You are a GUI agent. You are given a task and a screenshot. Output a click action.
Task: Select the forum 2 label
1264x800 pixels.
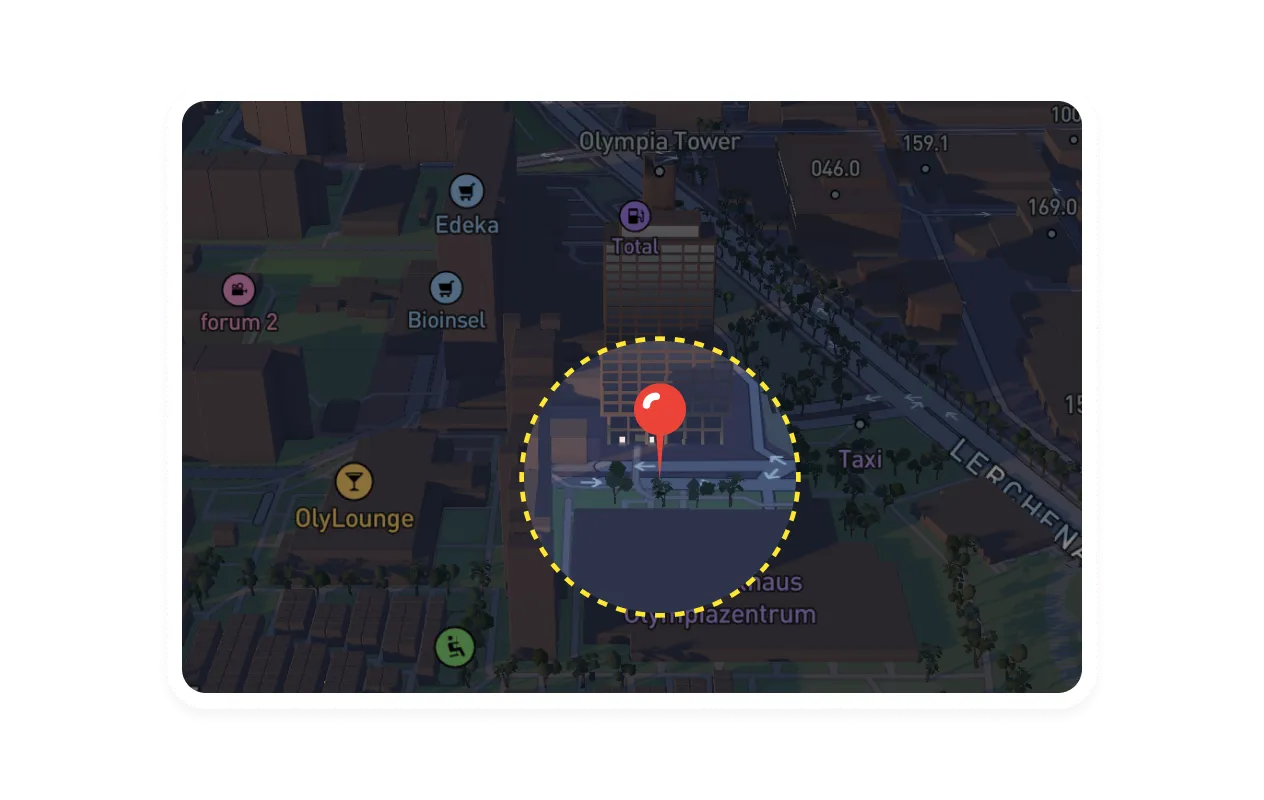pos(239,323)
